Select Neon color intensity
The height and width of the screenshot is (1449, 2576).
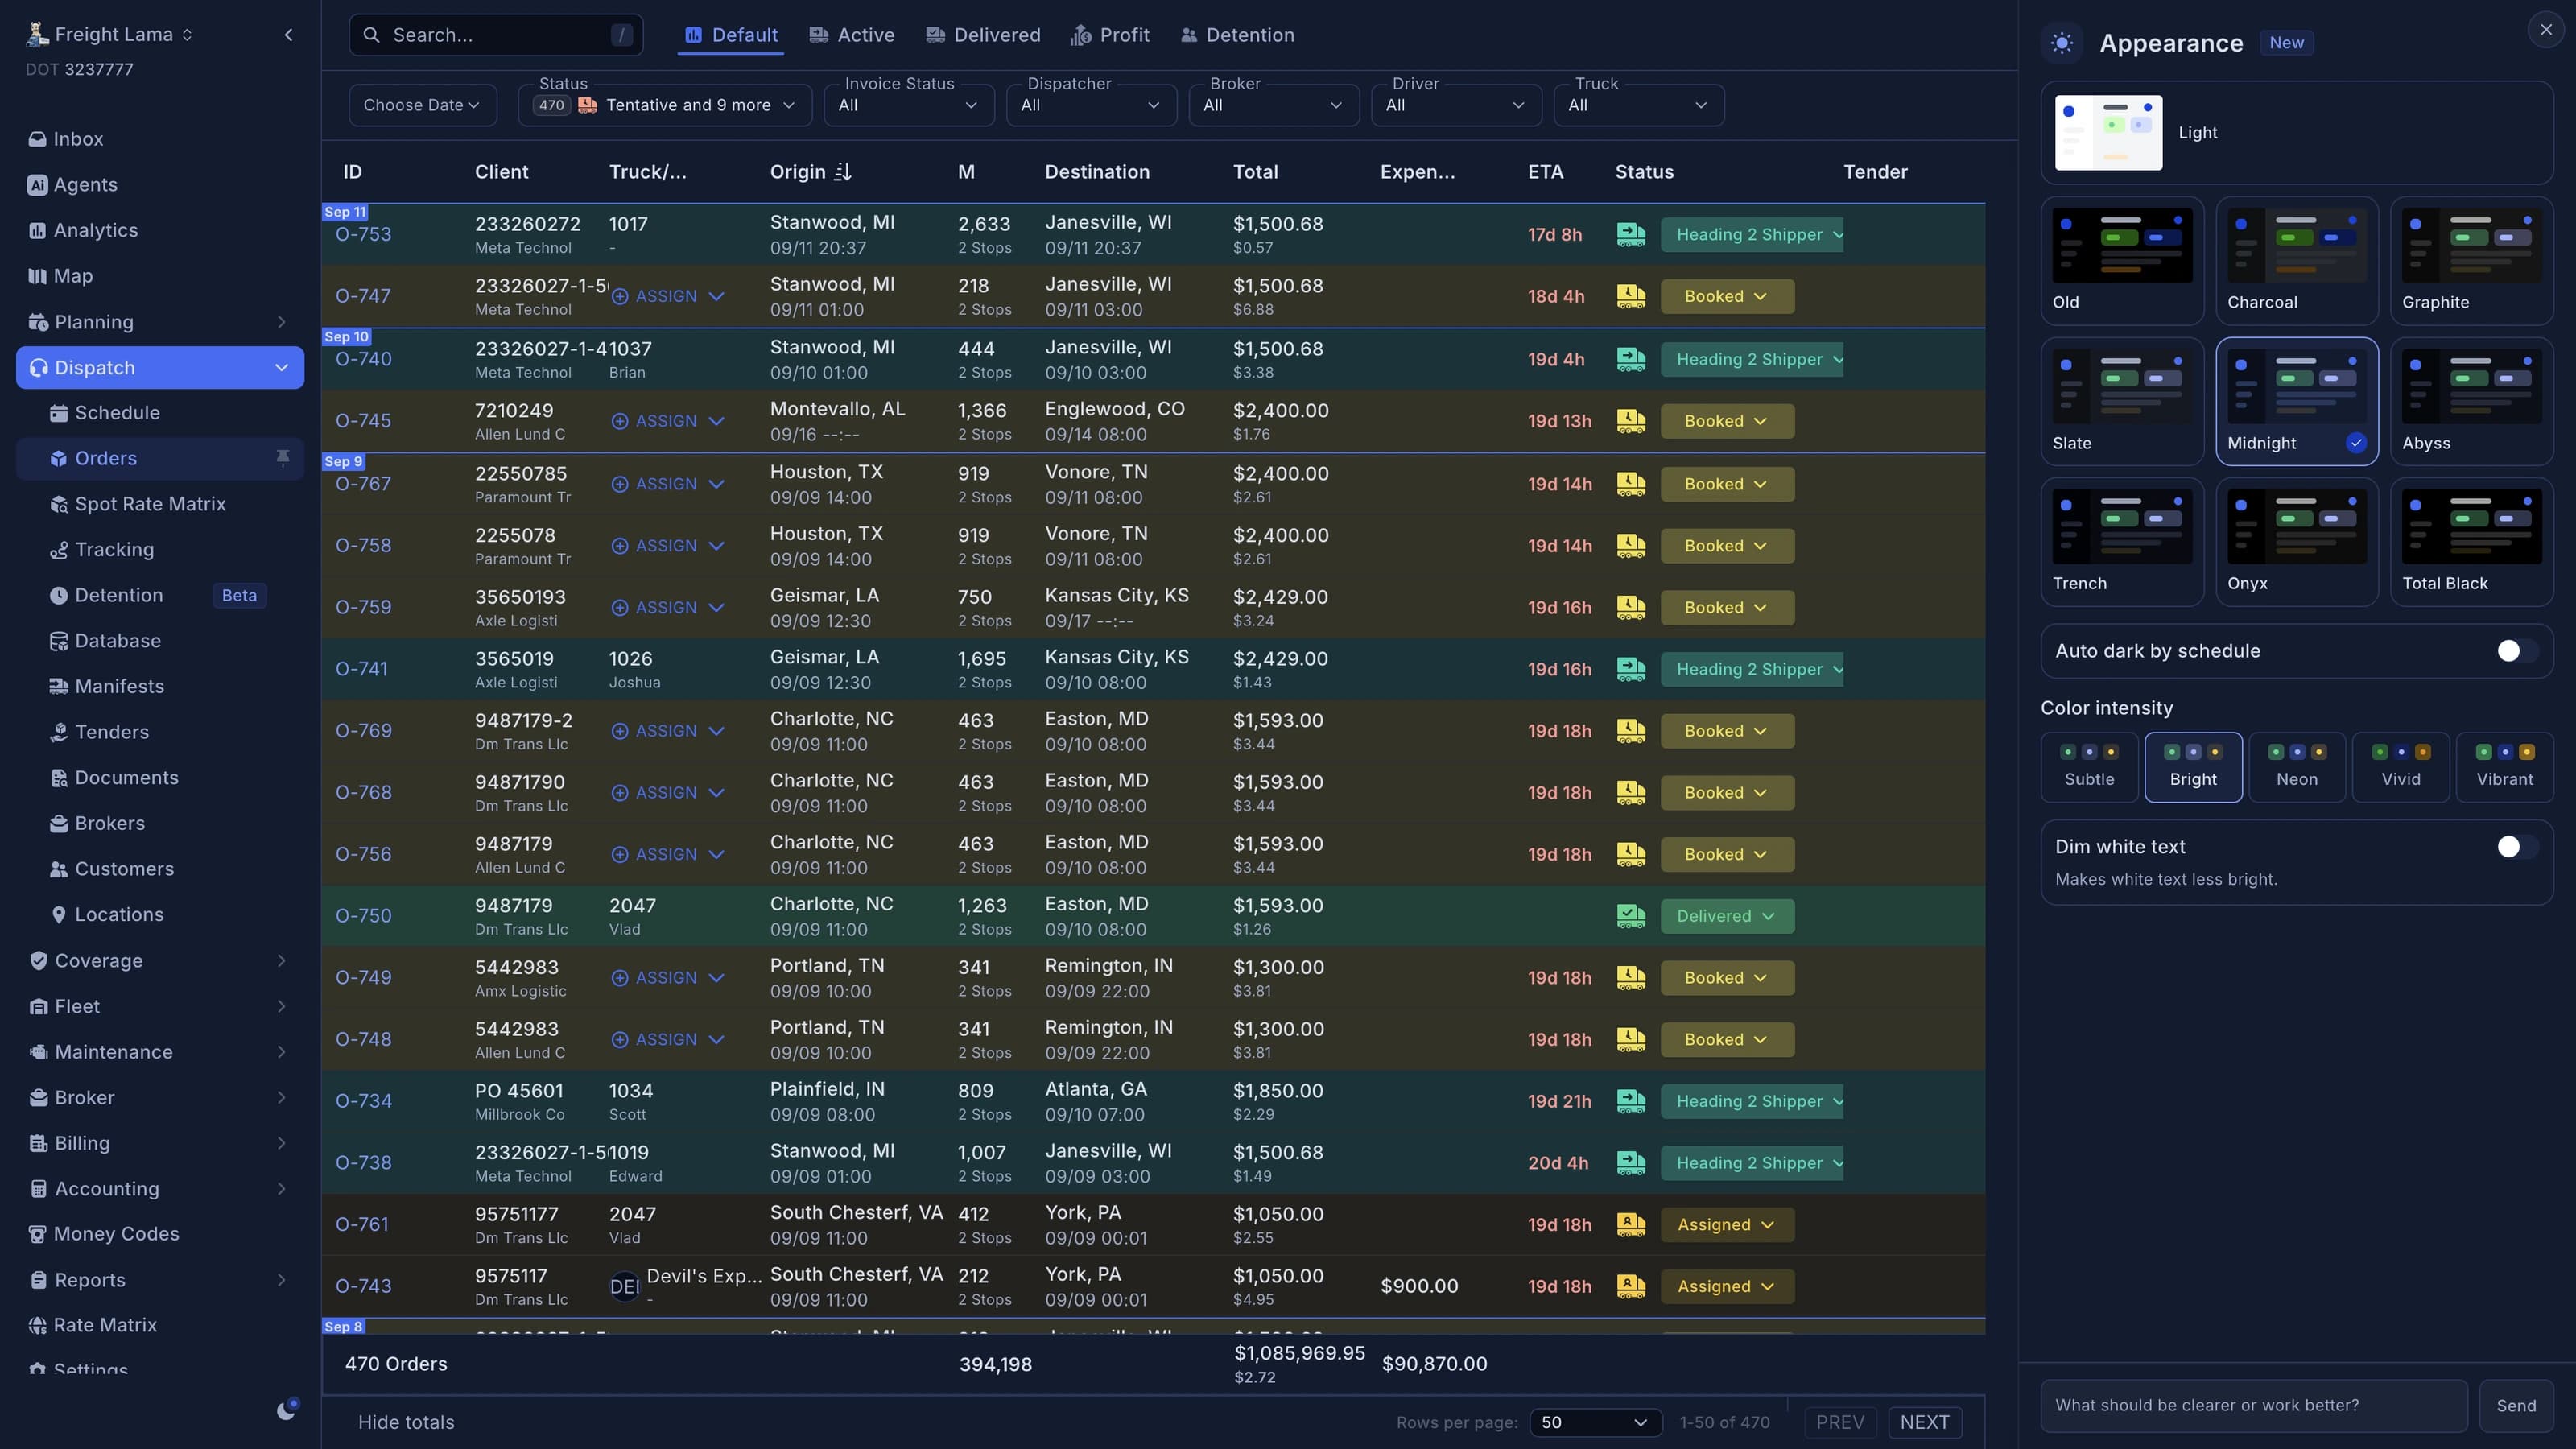coord(2297,767)
